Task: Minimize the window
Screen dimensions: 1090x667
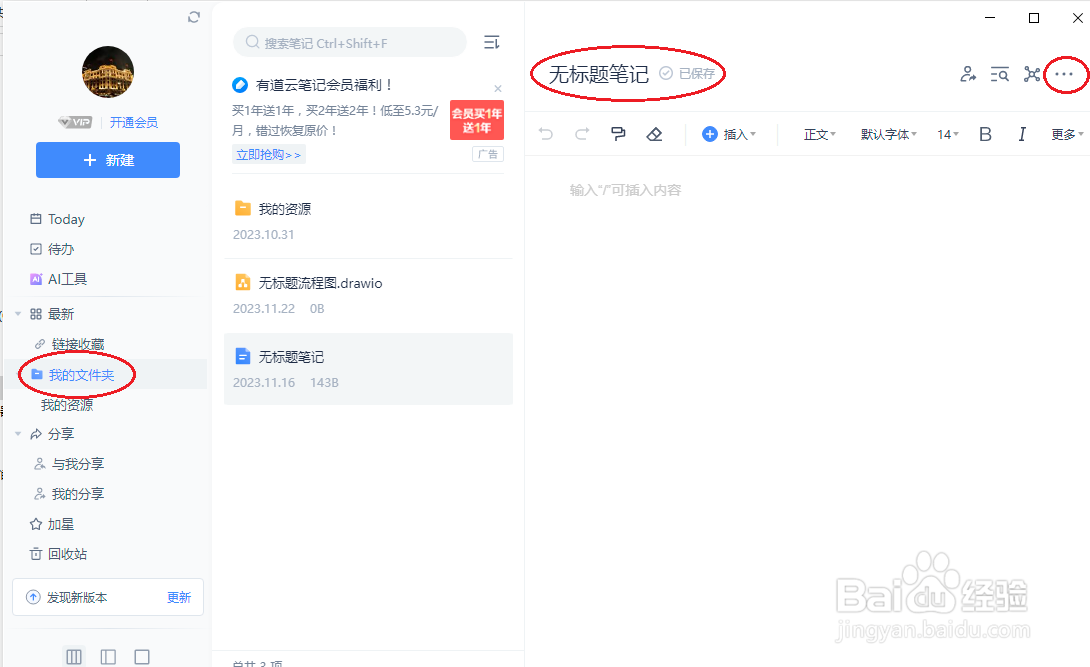Action: pyautogui.click(x=990, y=18)
